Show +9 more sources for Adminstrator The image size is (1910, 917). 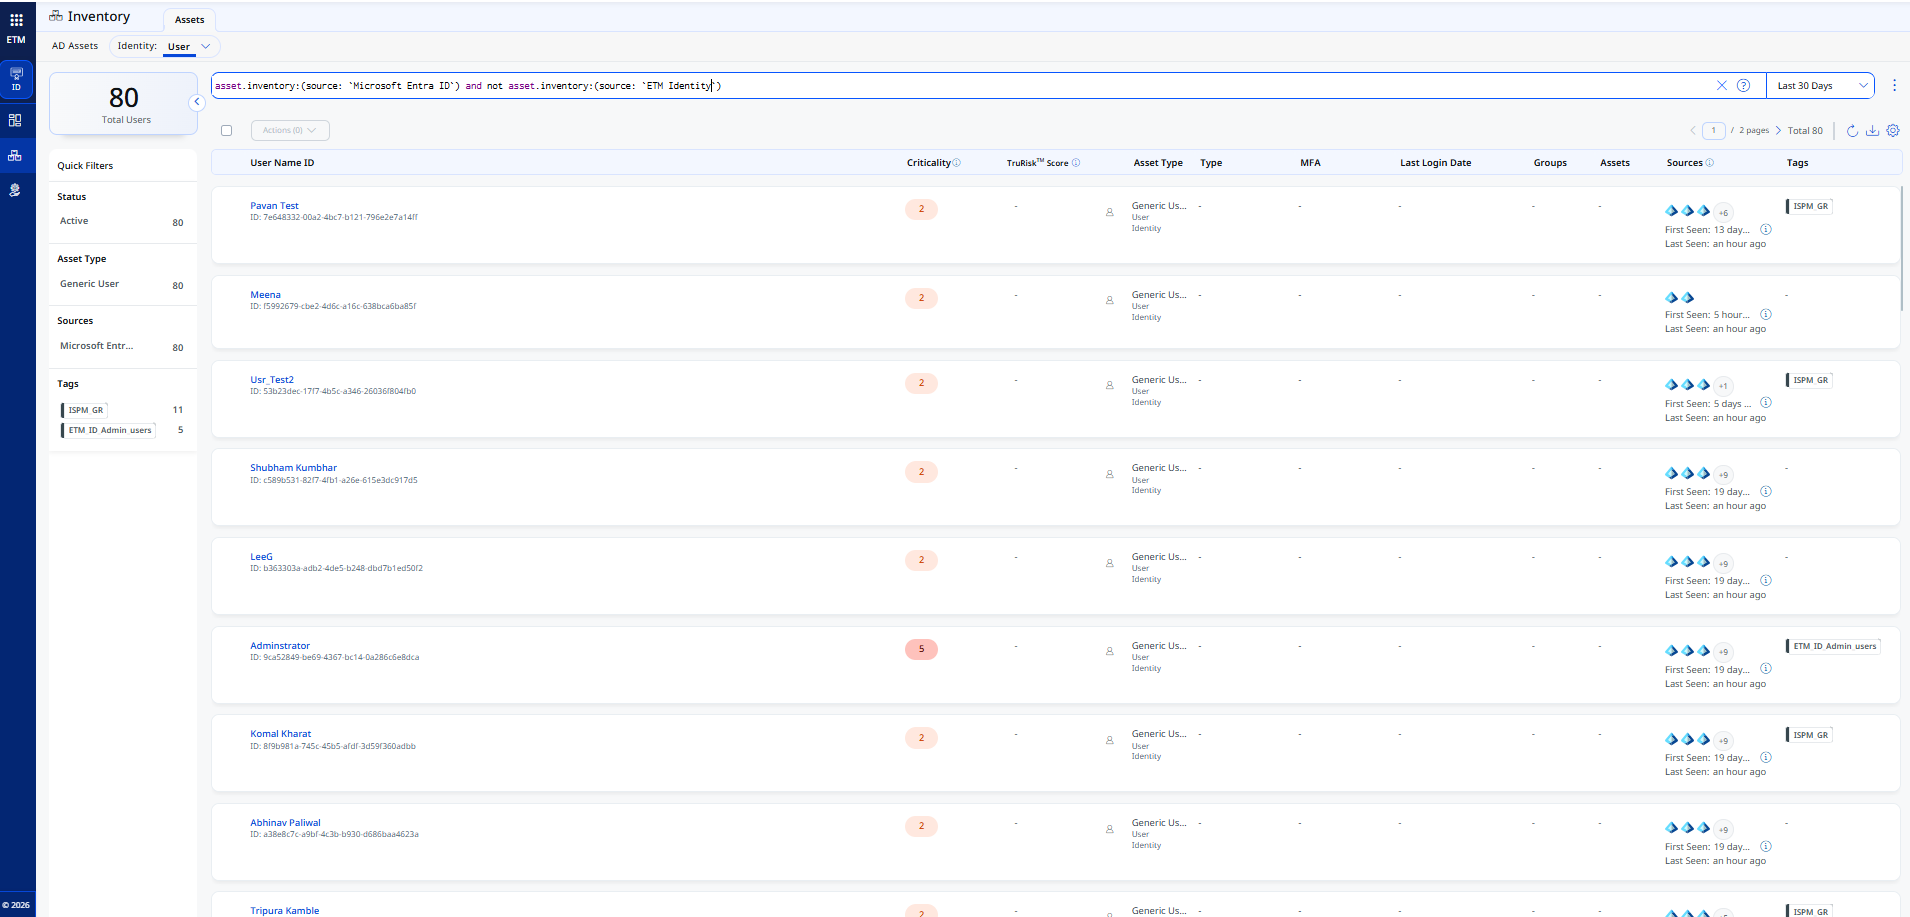1723,652
